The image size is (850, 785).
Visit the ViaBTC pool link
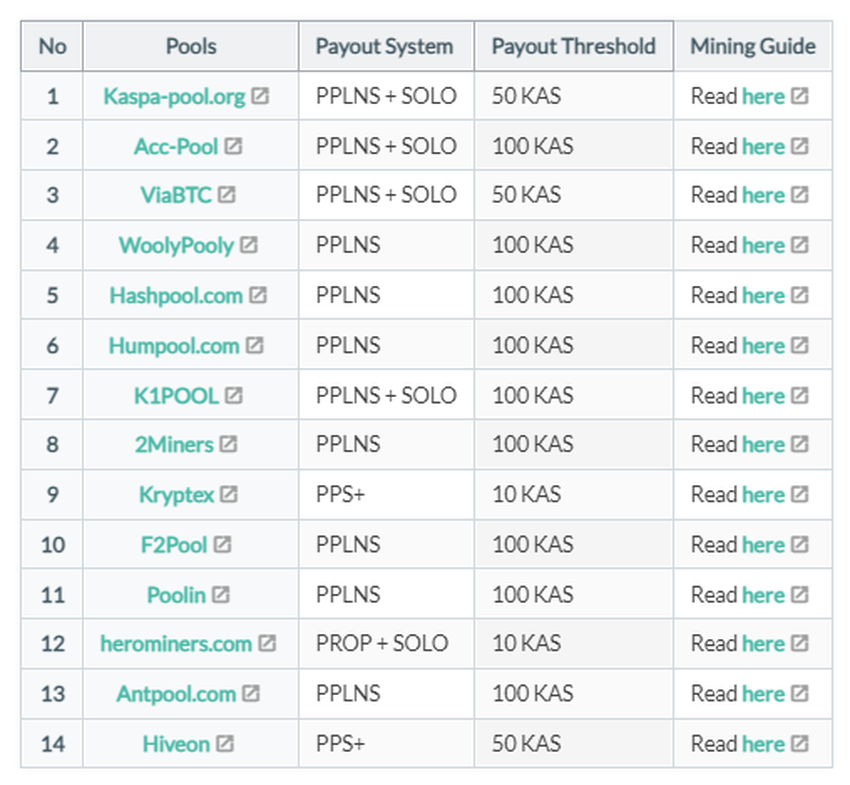176,195
